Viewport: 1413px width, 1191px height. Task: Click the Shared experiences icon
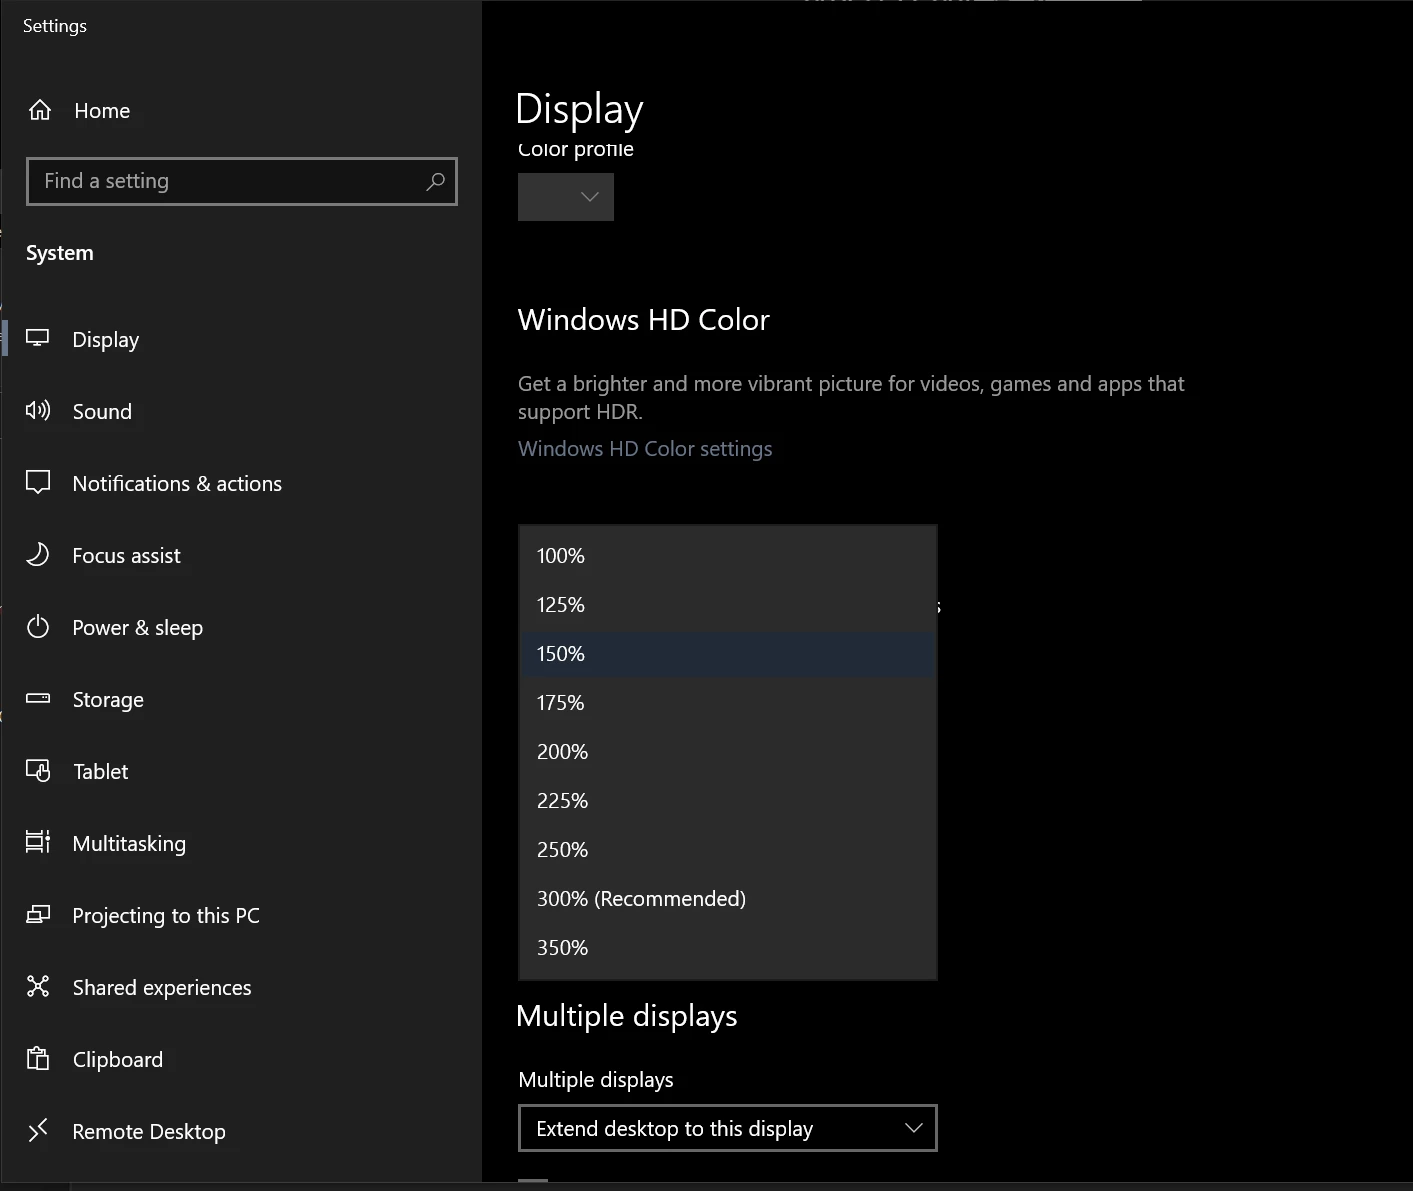(38, 986)
